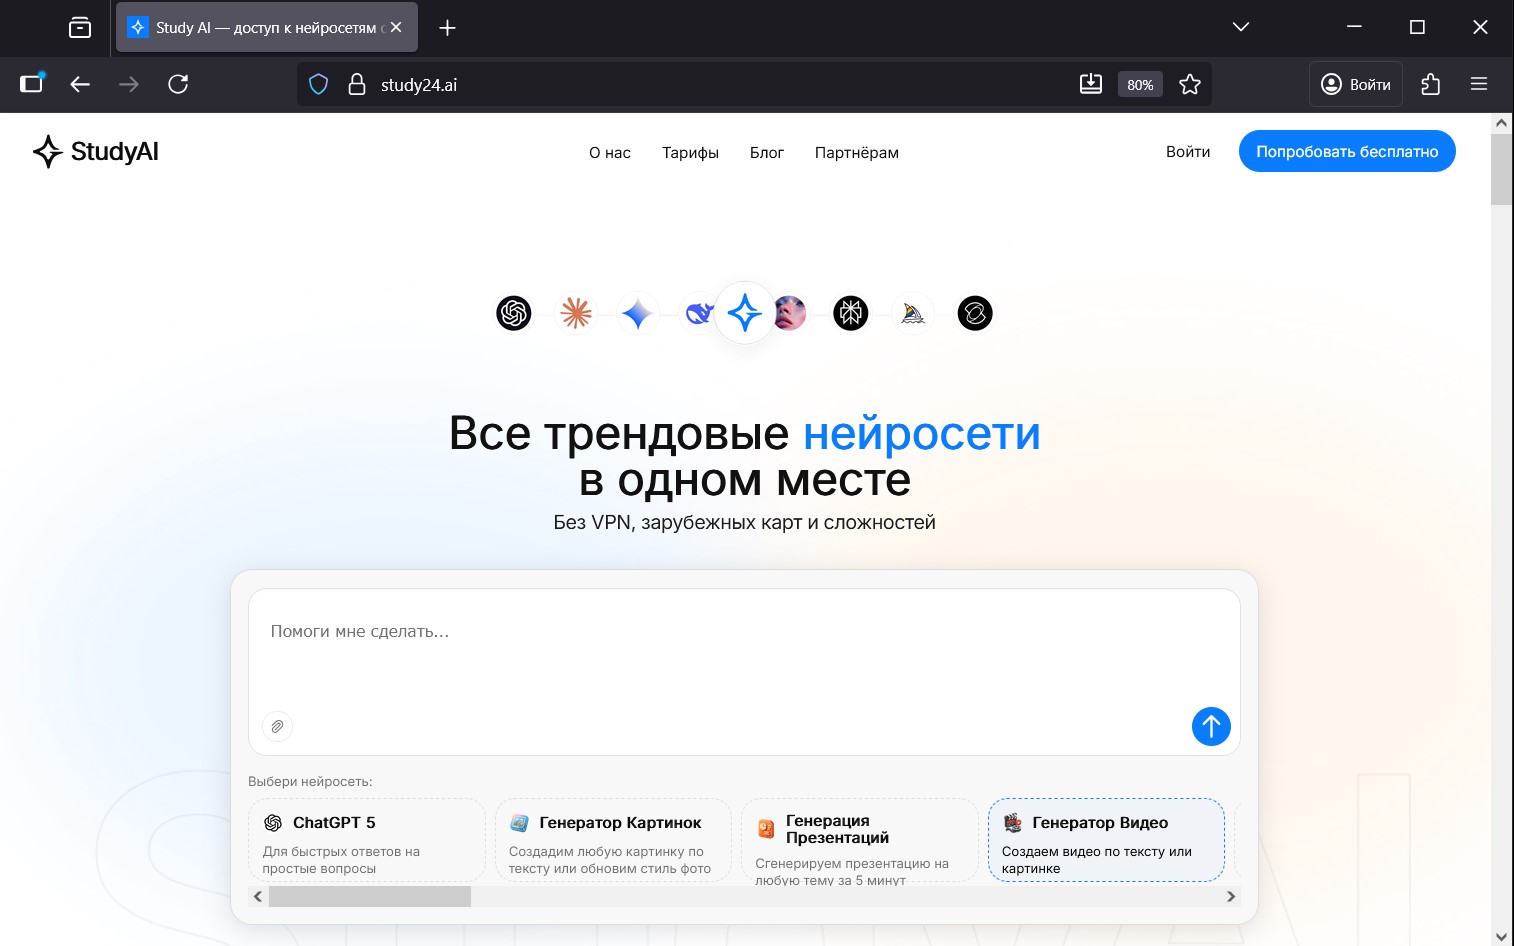
Task: Select the Claude logo icon in the carousel
Action: pyautogui.click(x=576, y=313)
